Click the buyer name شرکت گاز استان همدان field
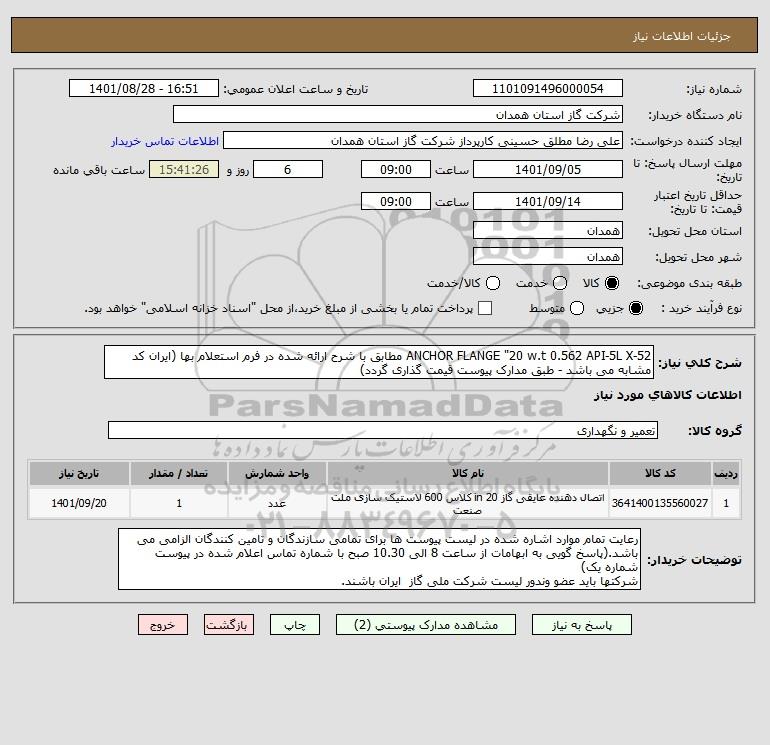The height and width of the screenshot is (745, 770). click(398, 114)
